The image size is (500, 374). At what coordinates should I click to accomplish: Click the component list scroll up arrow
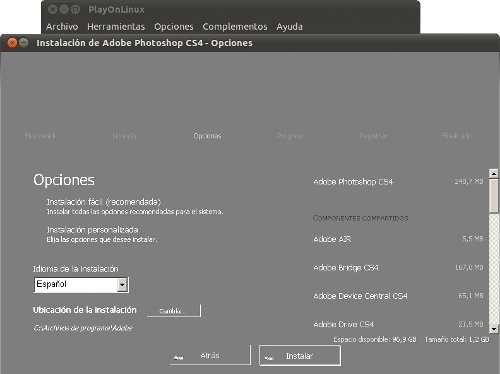[494, 173]
